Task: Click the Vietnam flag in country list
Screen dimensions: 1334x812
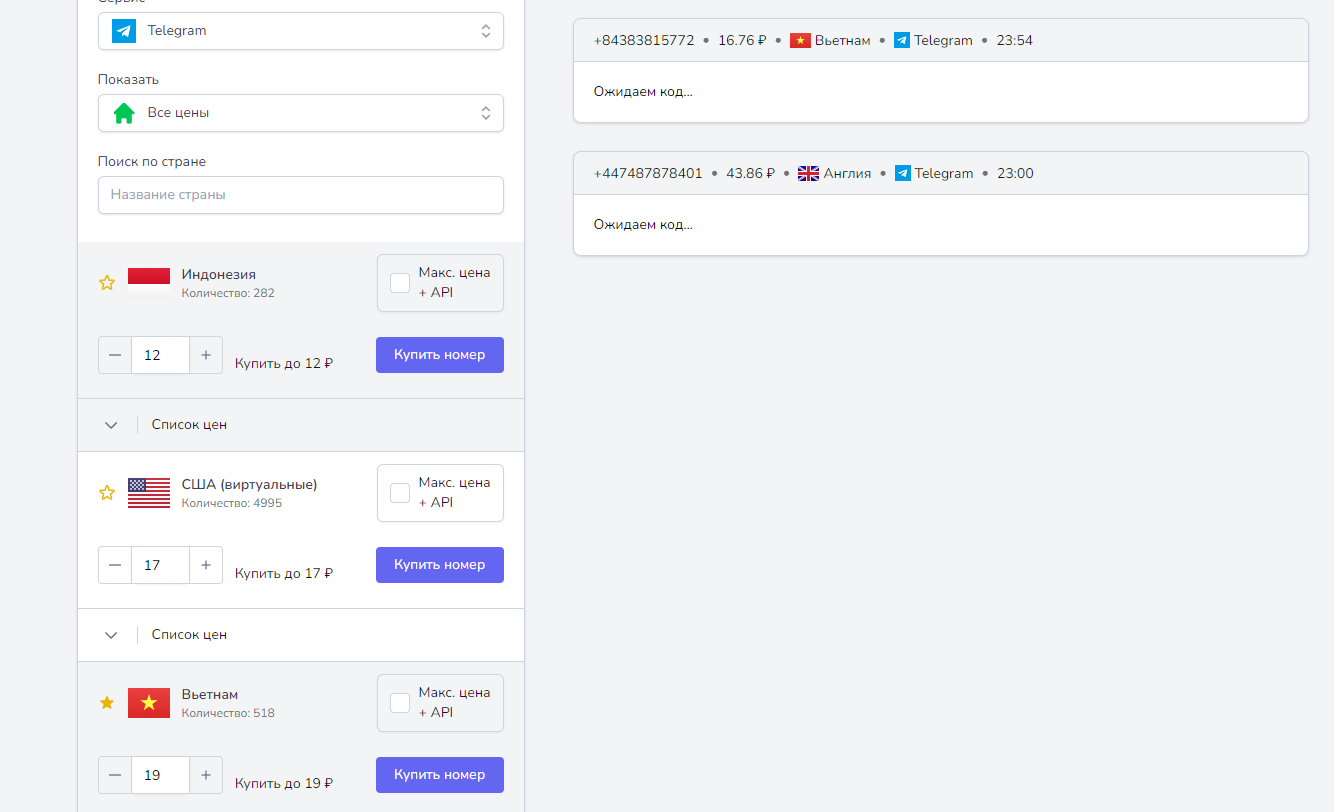Action: [149, 703]
